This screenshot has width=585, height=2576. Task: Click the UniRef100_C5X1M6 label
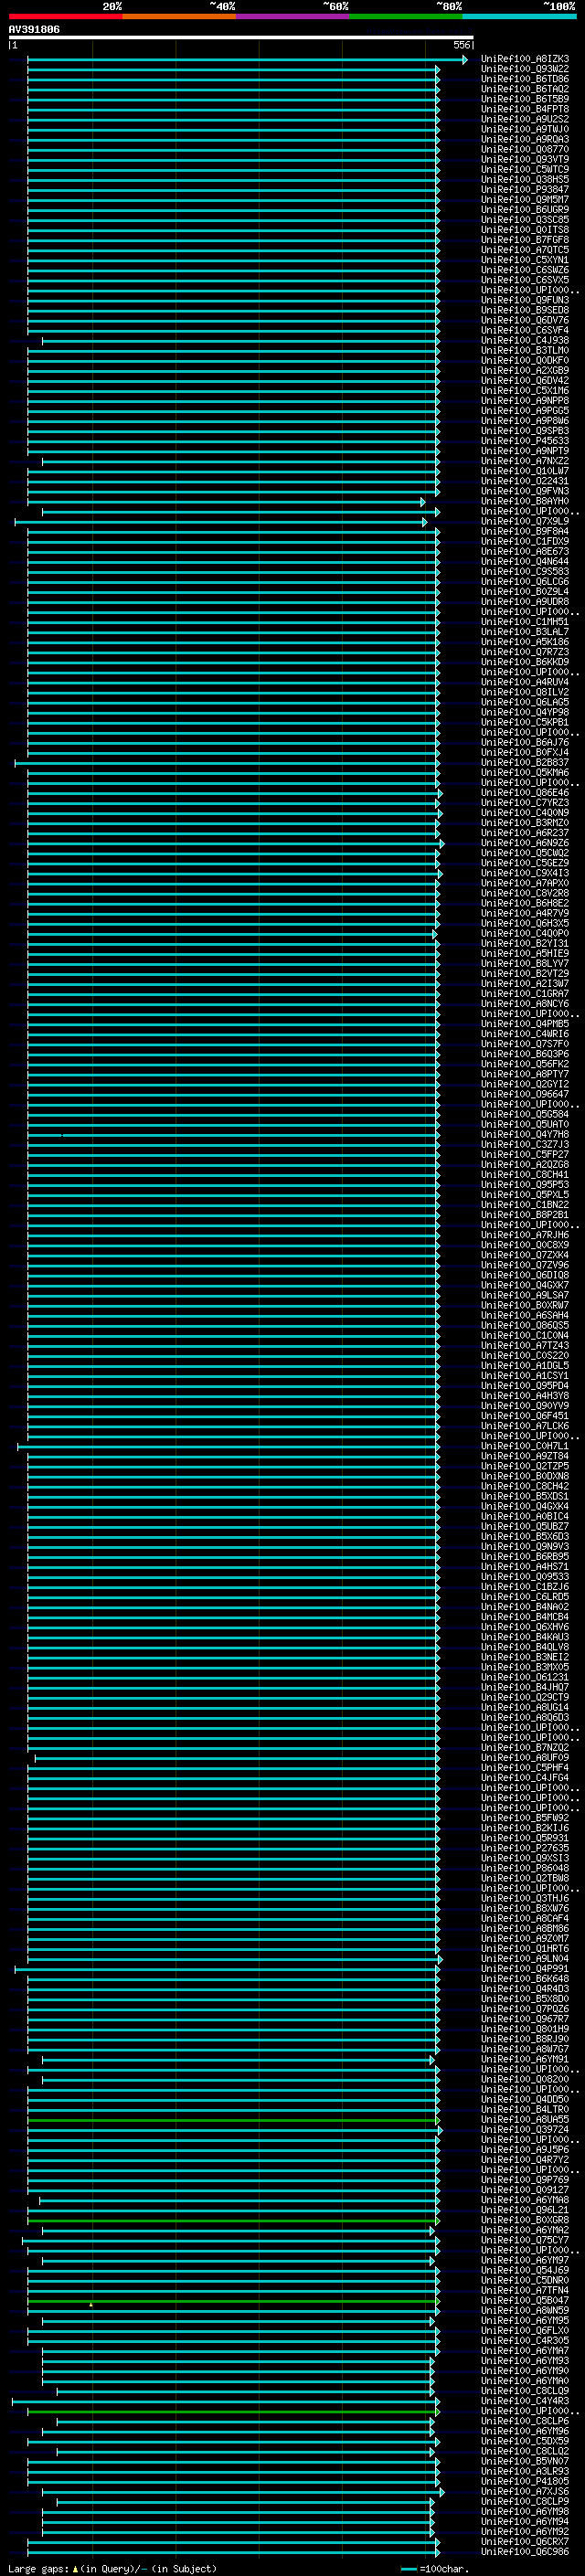[525, 390]
